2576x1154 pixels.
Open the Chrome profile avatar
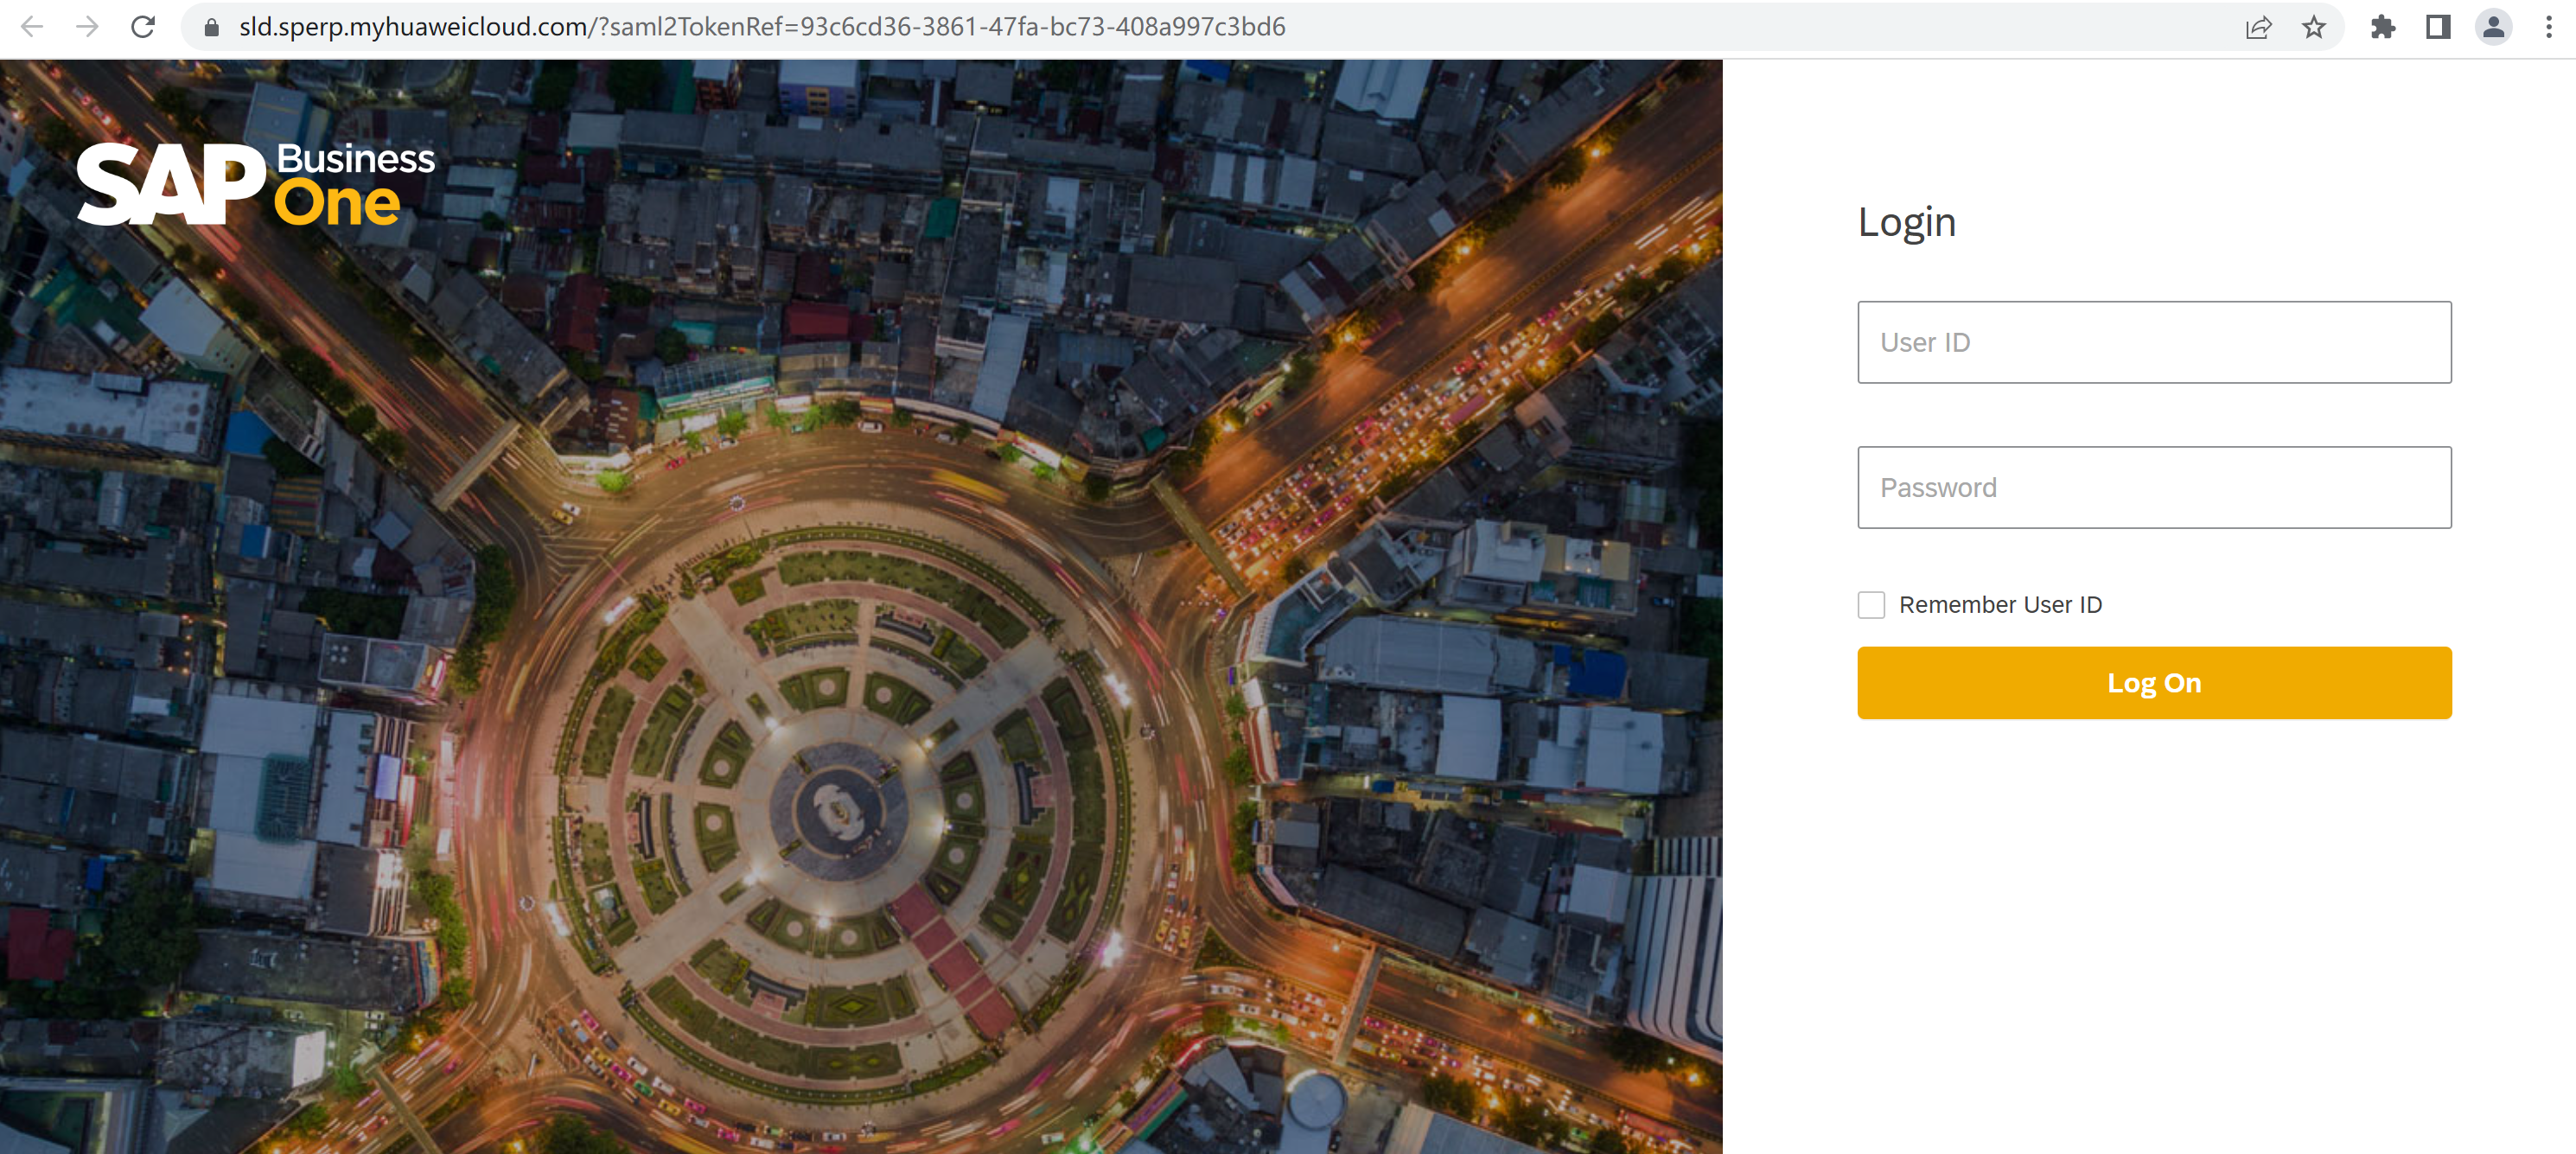(2493, 27)
